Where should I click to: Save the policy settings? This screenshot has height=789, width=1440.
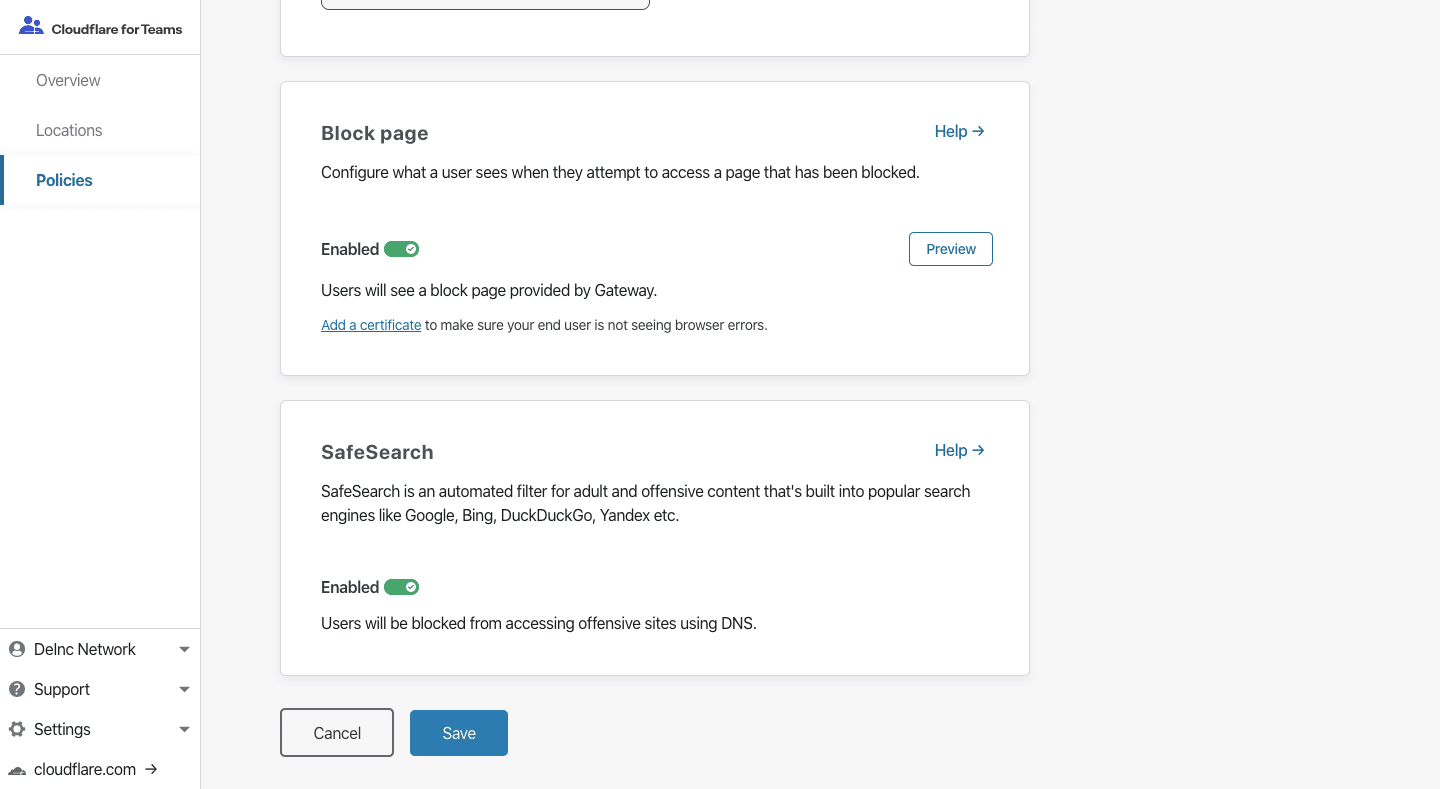point(459,733)
